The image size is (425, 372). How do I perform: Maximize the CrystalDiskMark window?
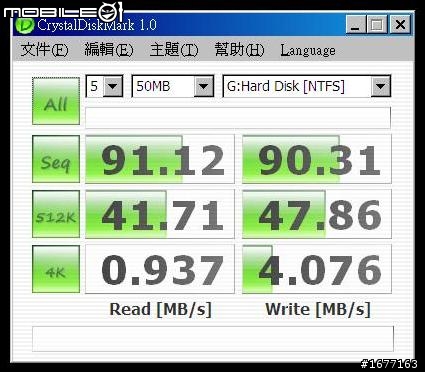point(377,25)
